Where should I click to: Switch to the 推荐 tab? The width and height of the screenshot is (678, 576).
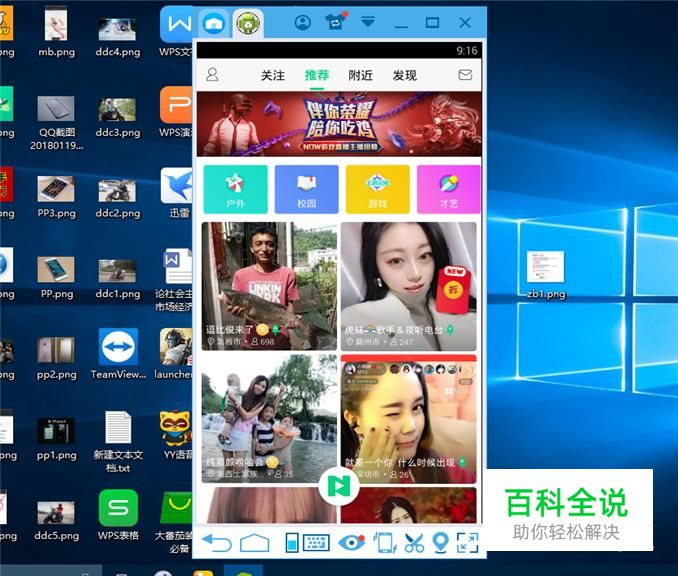click(x=317, y=76)
